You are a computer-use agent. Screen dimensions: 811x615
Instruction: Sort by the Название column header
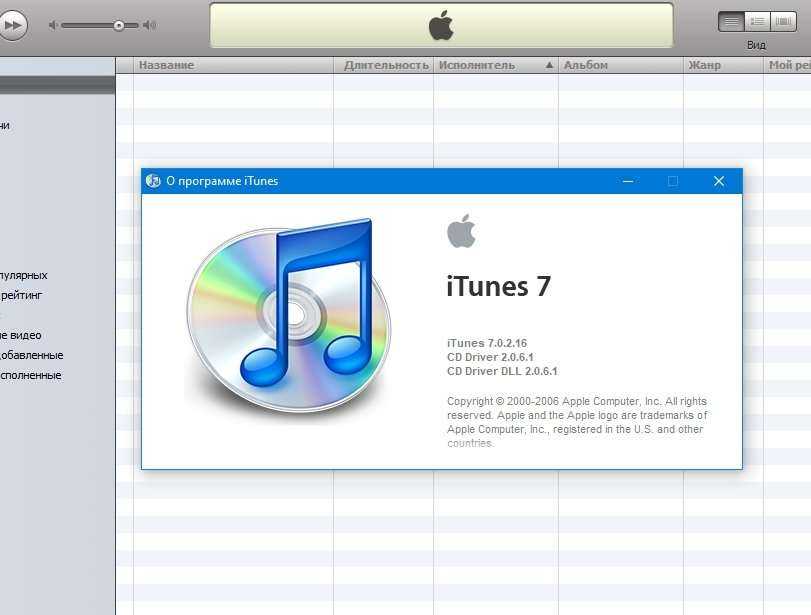tap(233, 65)
